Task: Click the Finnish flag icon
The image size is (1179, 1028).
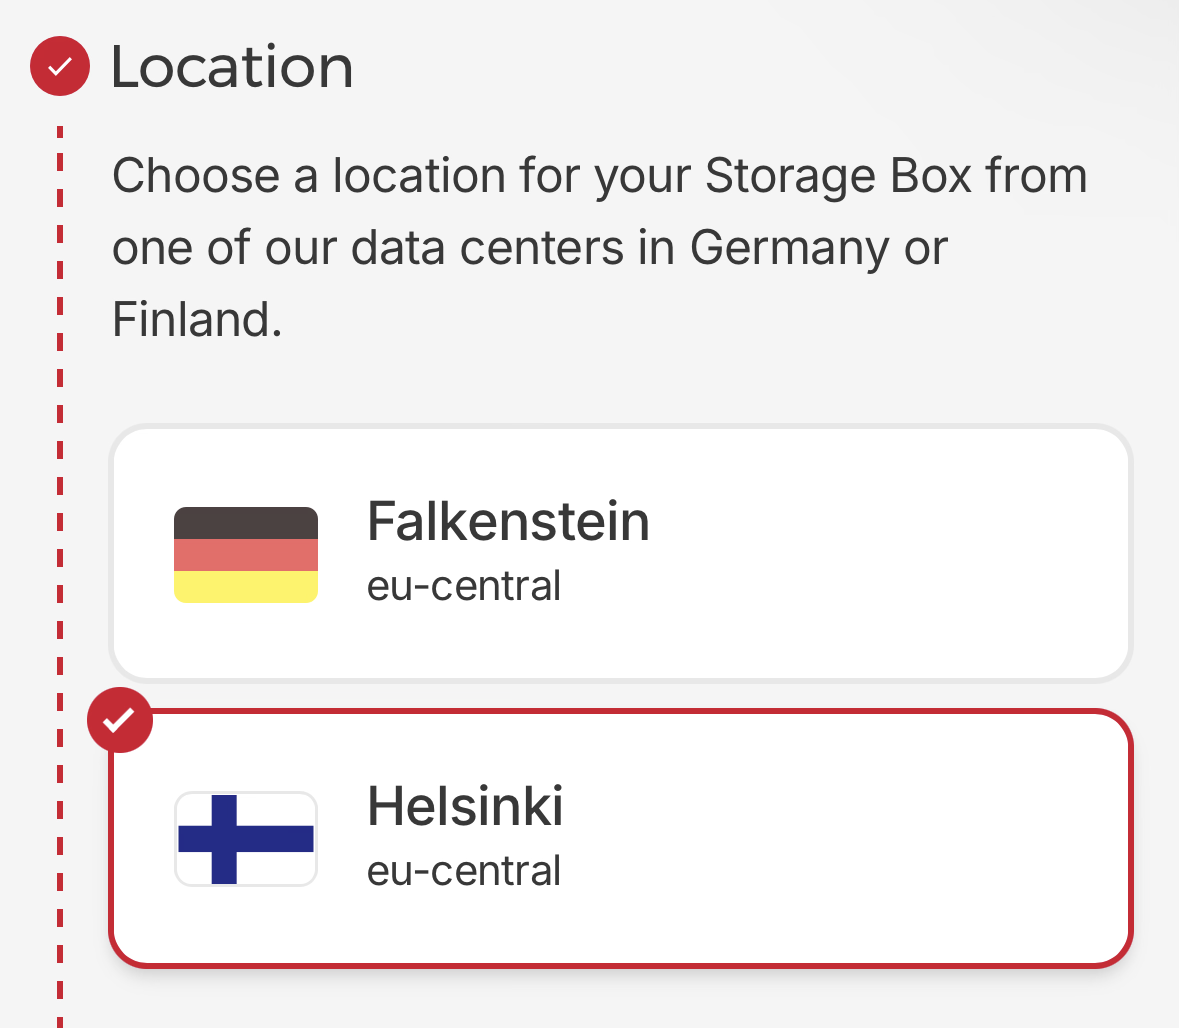Action: coord(246,838)
